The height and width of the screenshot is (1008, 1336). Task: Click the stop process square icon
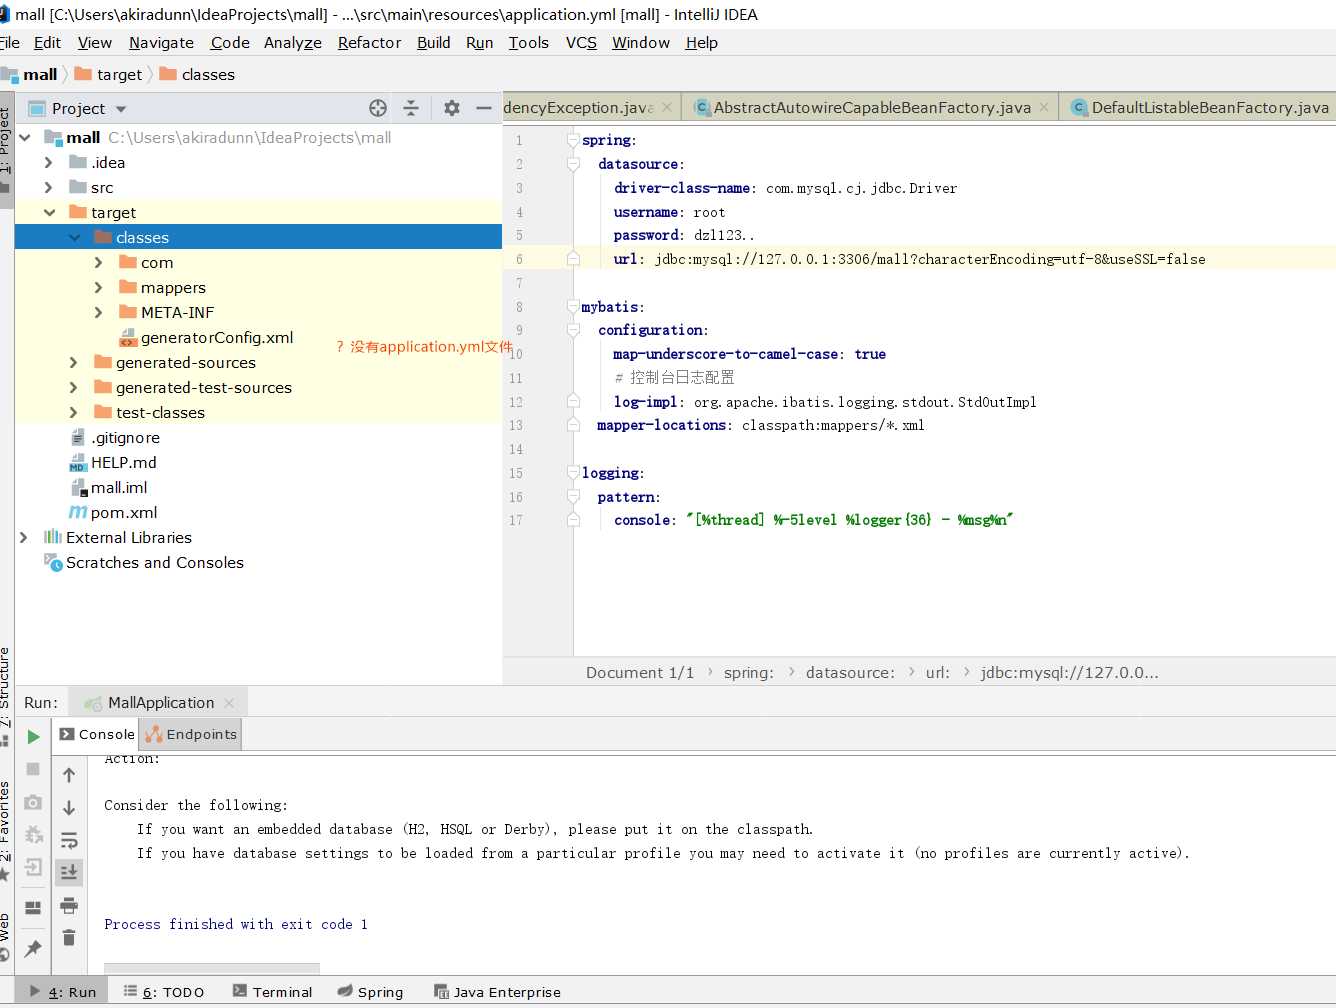click(x=33, y=769)
